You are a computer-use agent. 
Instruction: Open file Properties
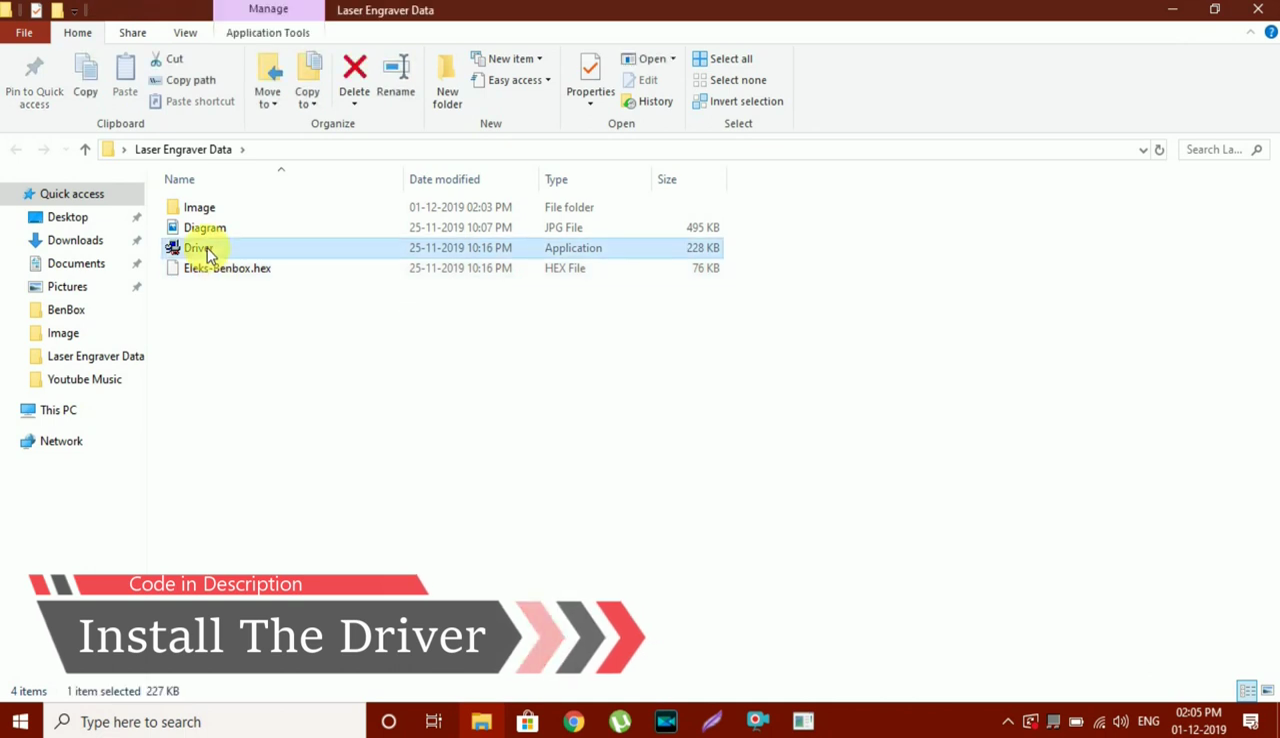(590, 80)
